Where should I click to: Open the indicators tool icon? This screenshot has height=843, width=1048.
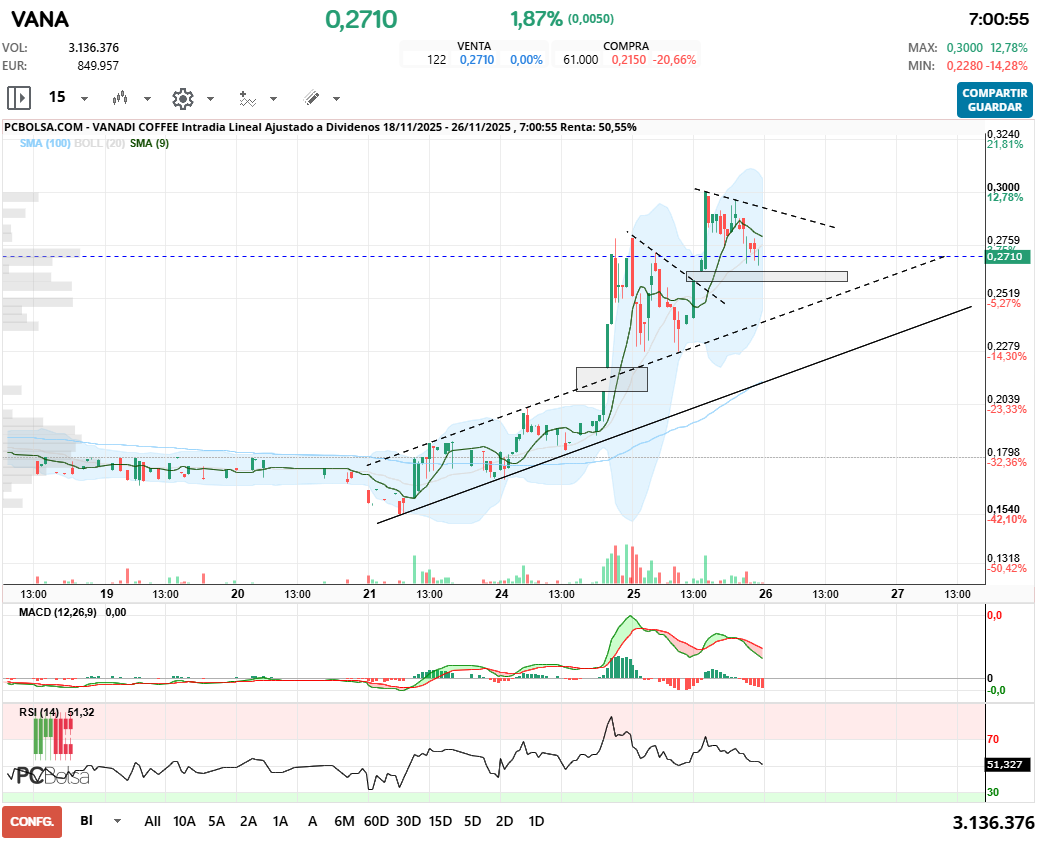247,98
